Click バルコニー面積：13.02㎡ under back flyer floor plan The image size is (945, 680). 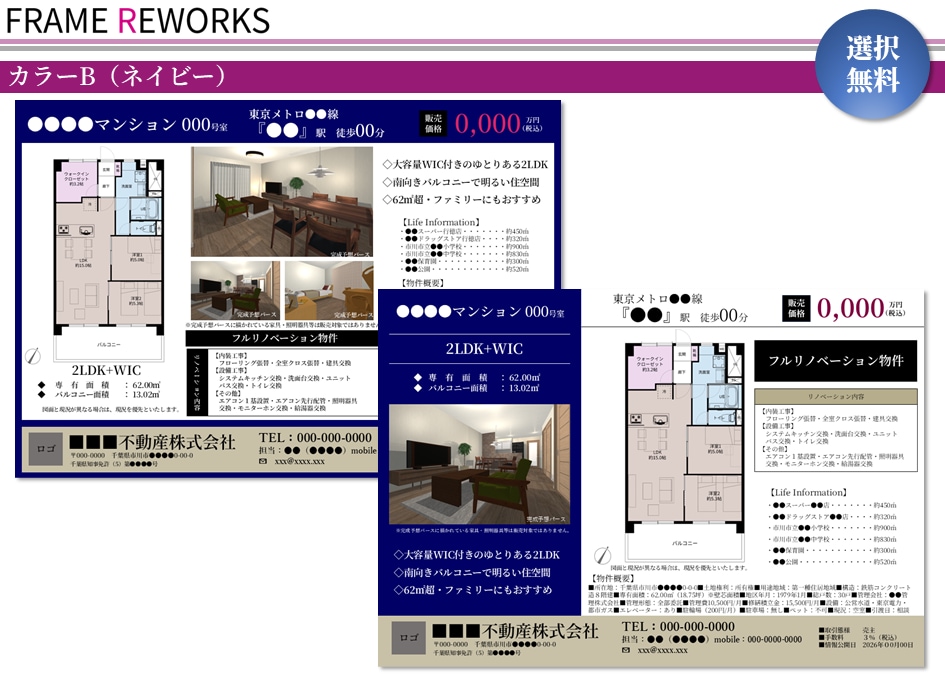click(x=99, y=394)
